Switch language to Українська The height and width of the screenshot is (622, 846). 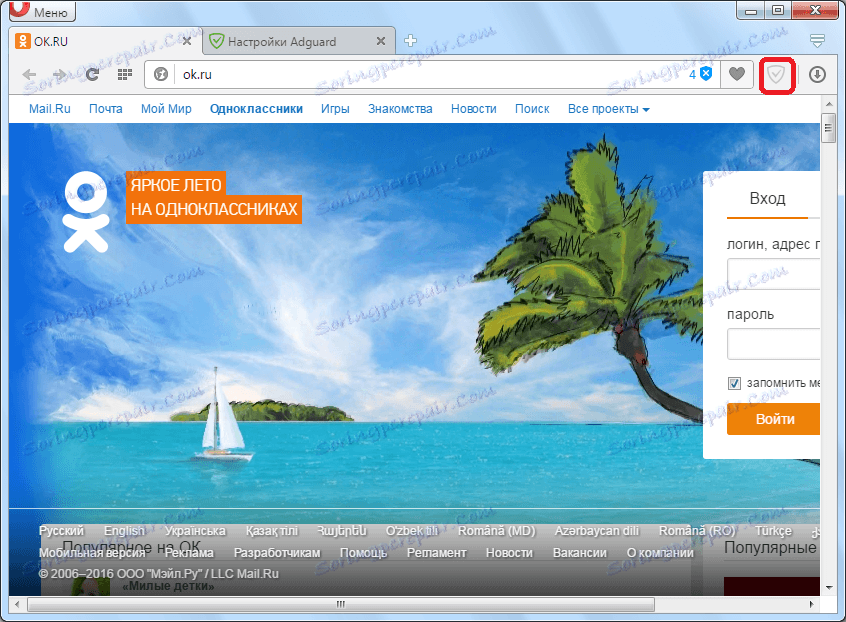[x=195, y=531]
